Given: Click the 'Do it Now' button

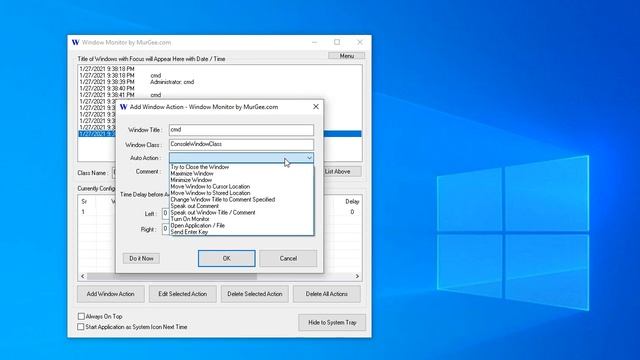Looking at the screenshot, I should [x=141, y=258].
